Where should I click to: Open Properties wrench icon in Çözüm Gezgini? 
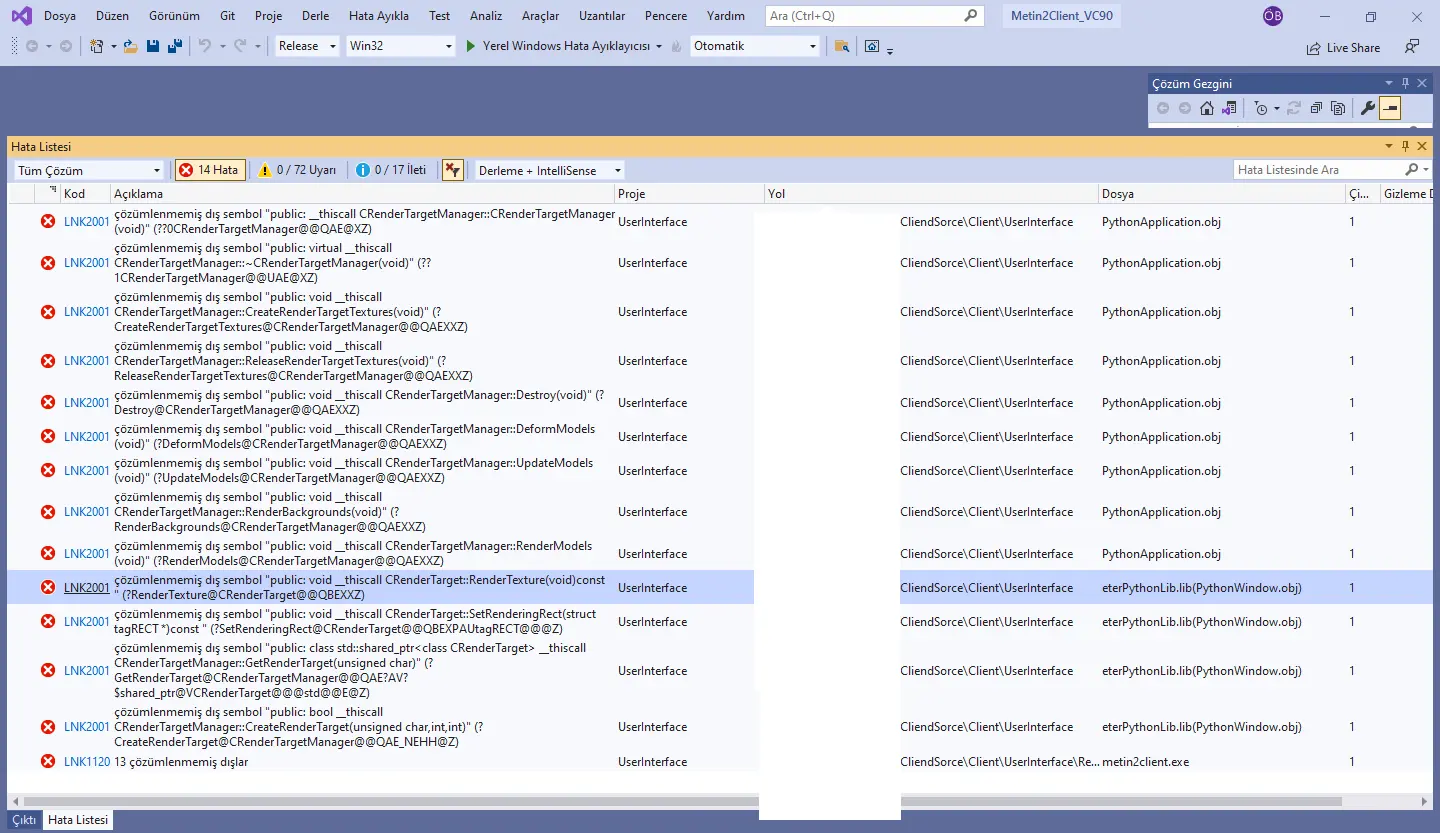(x=1367, y=108)
